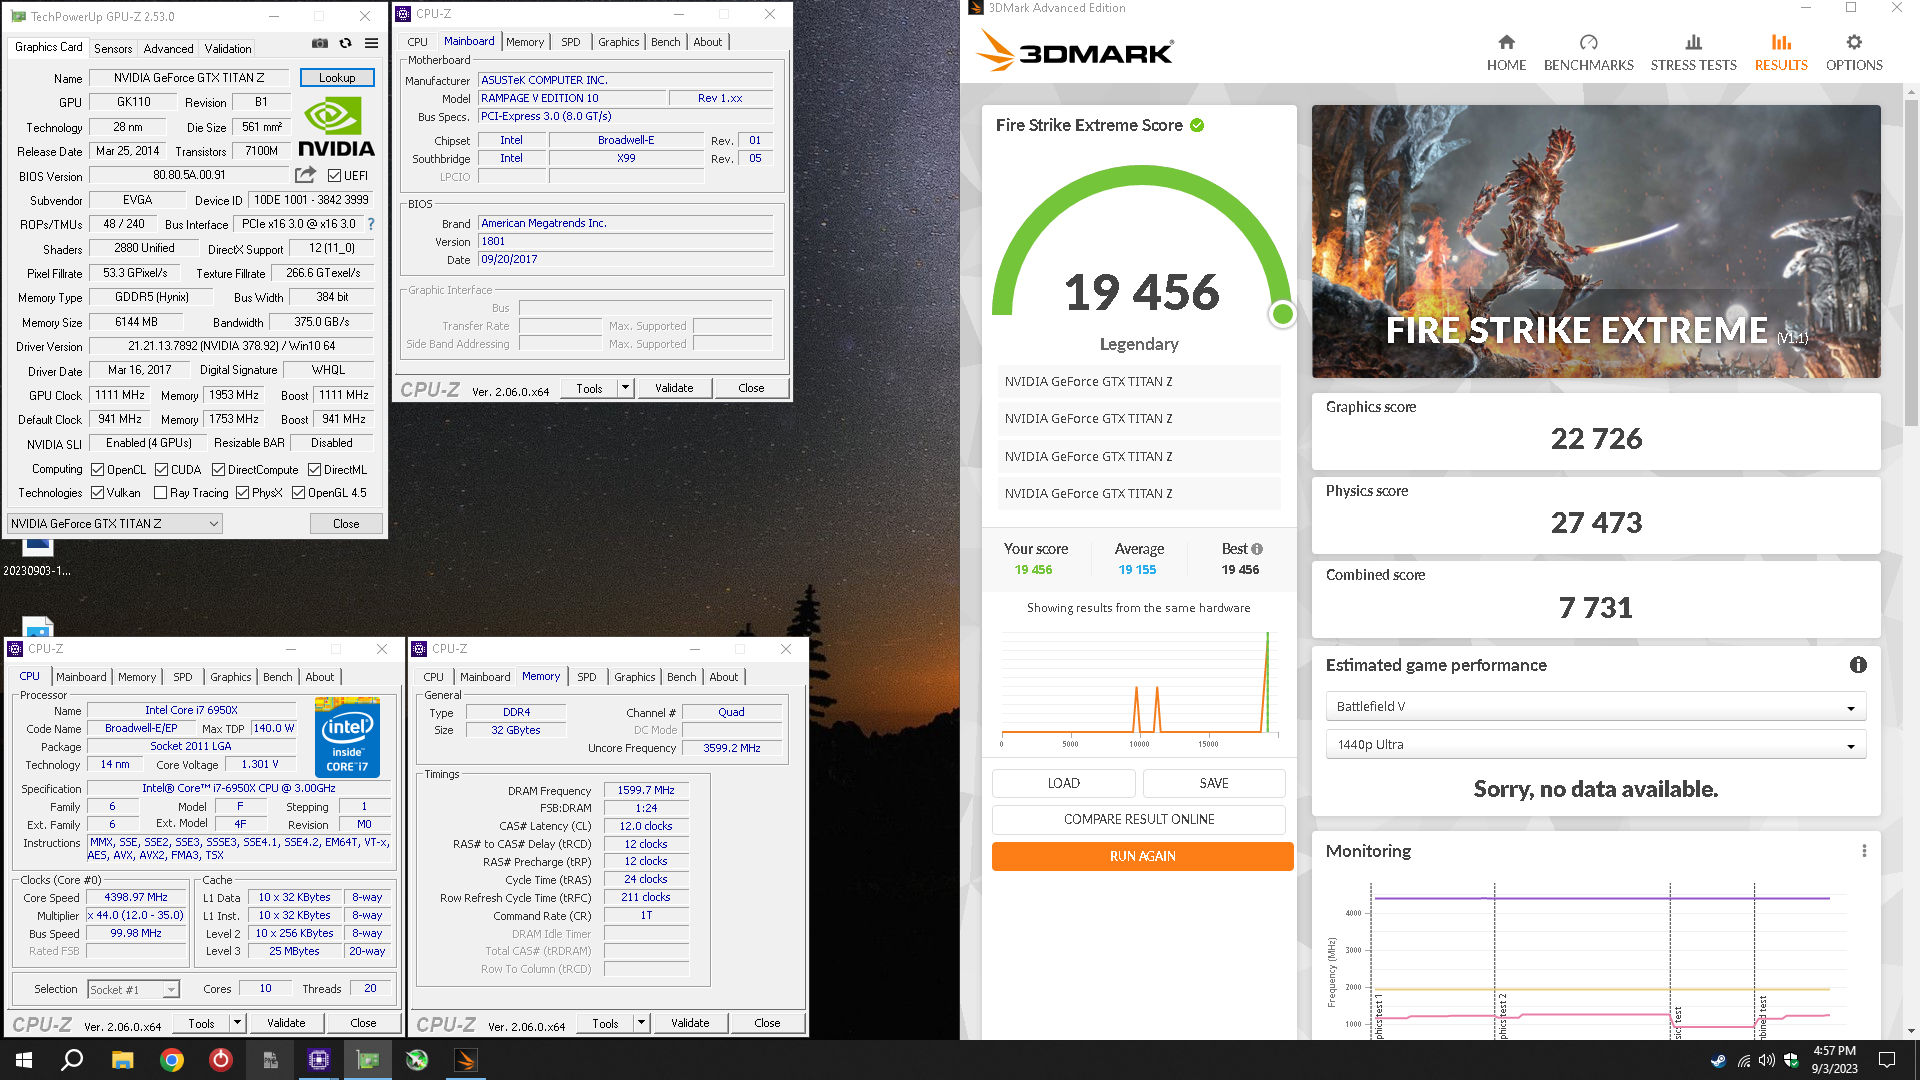The image size is (1920, 1080).
Task: Open Bench tab in Memory CPU-Z window
Action: pyautogui.click(x=681, y=677)
